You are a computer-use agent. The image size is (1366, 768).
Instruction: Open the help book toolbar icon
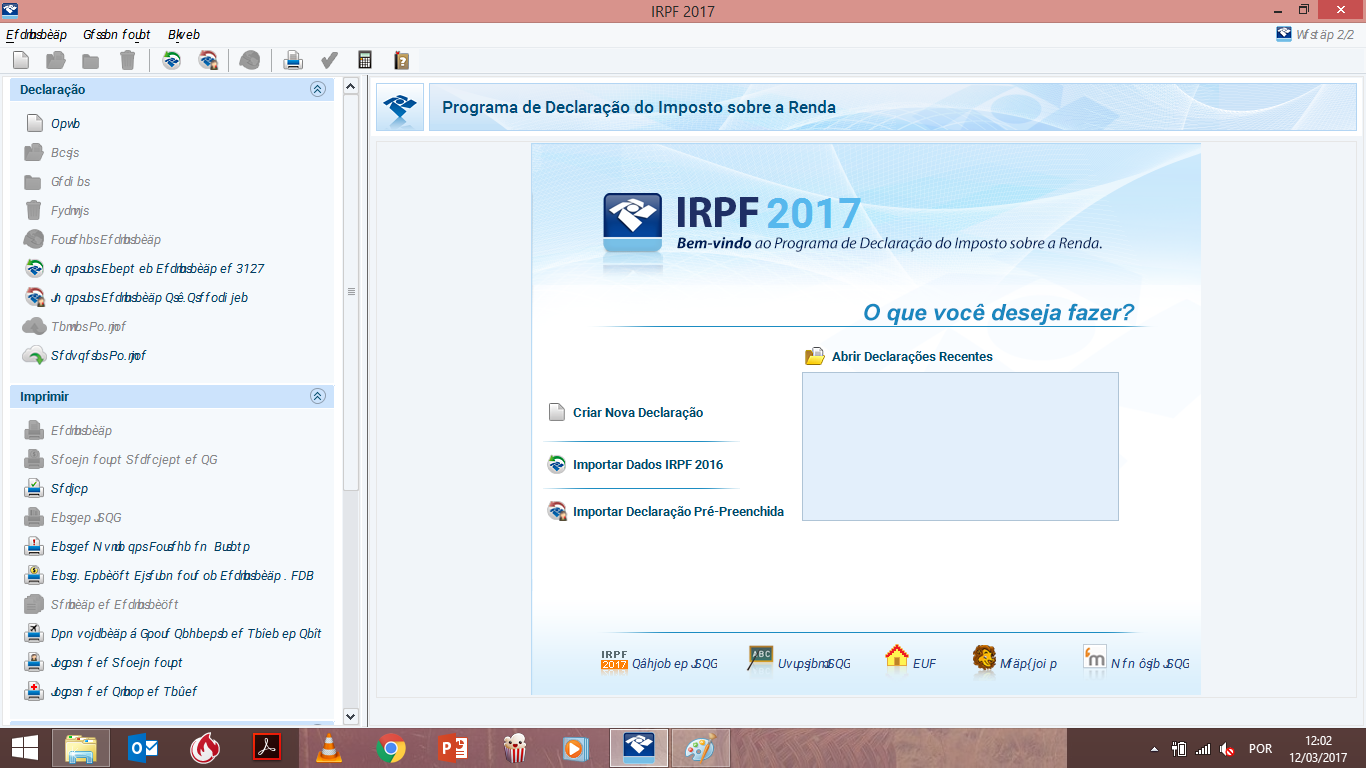(402, 61)
